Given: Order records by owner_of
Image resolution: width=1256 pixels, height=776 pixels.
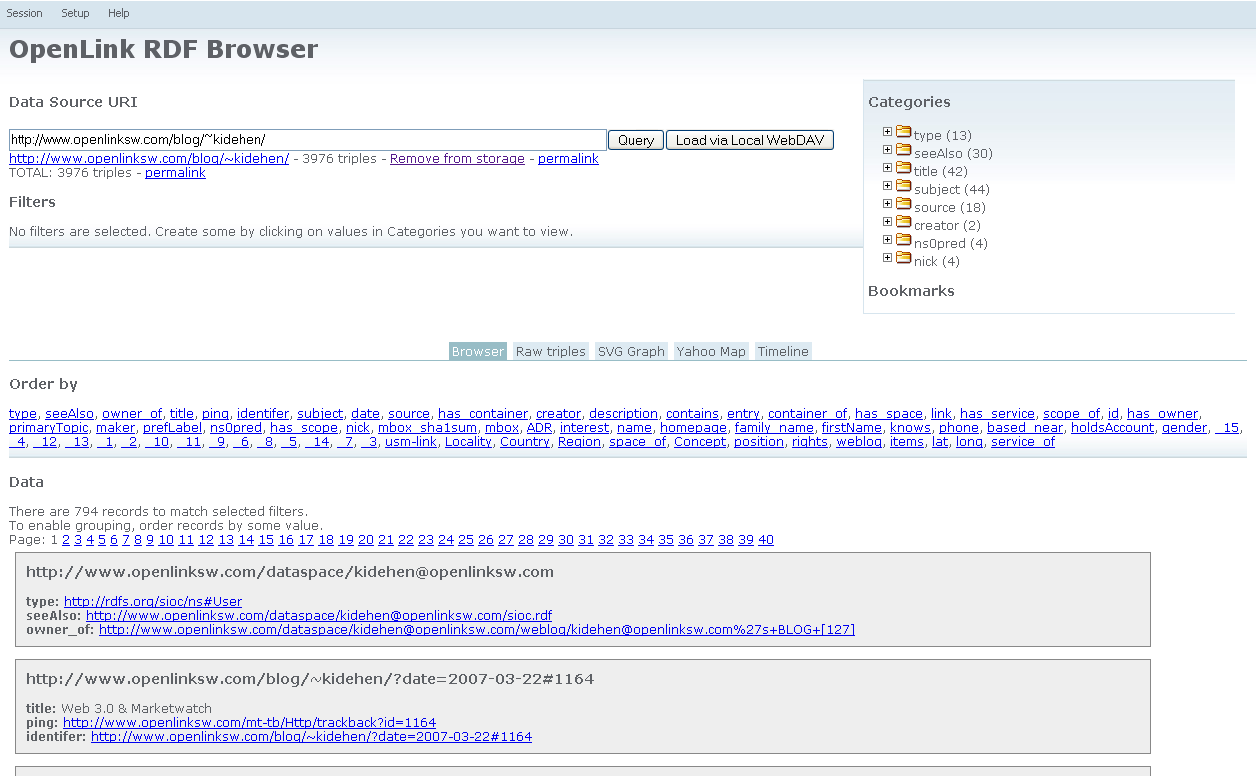Looking at the screenshot, I should click(x=132, y=413).
